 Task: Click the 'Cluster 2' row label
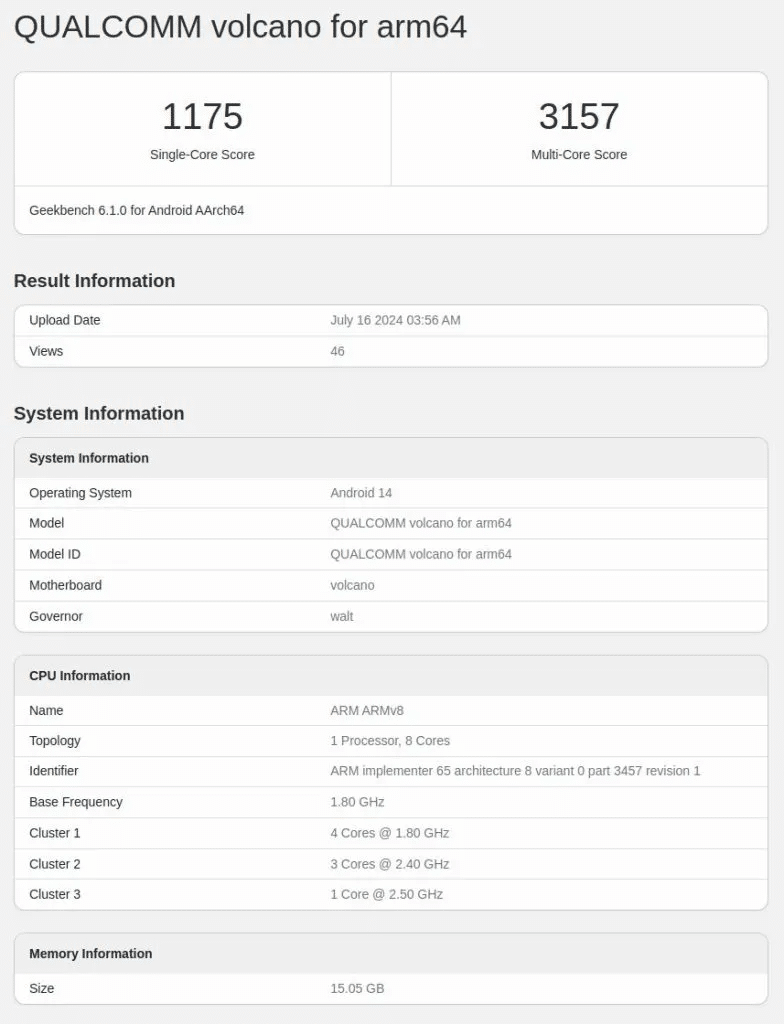pyautogui.click(x=54, y=864)
